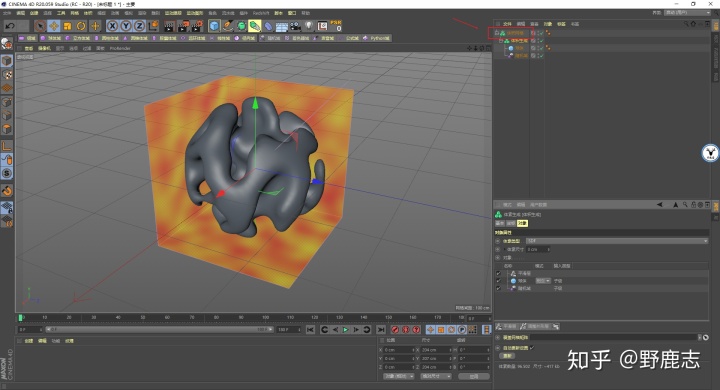
Task: Collapse the top Volume Mesher object in tree
Action: [496, 33]
